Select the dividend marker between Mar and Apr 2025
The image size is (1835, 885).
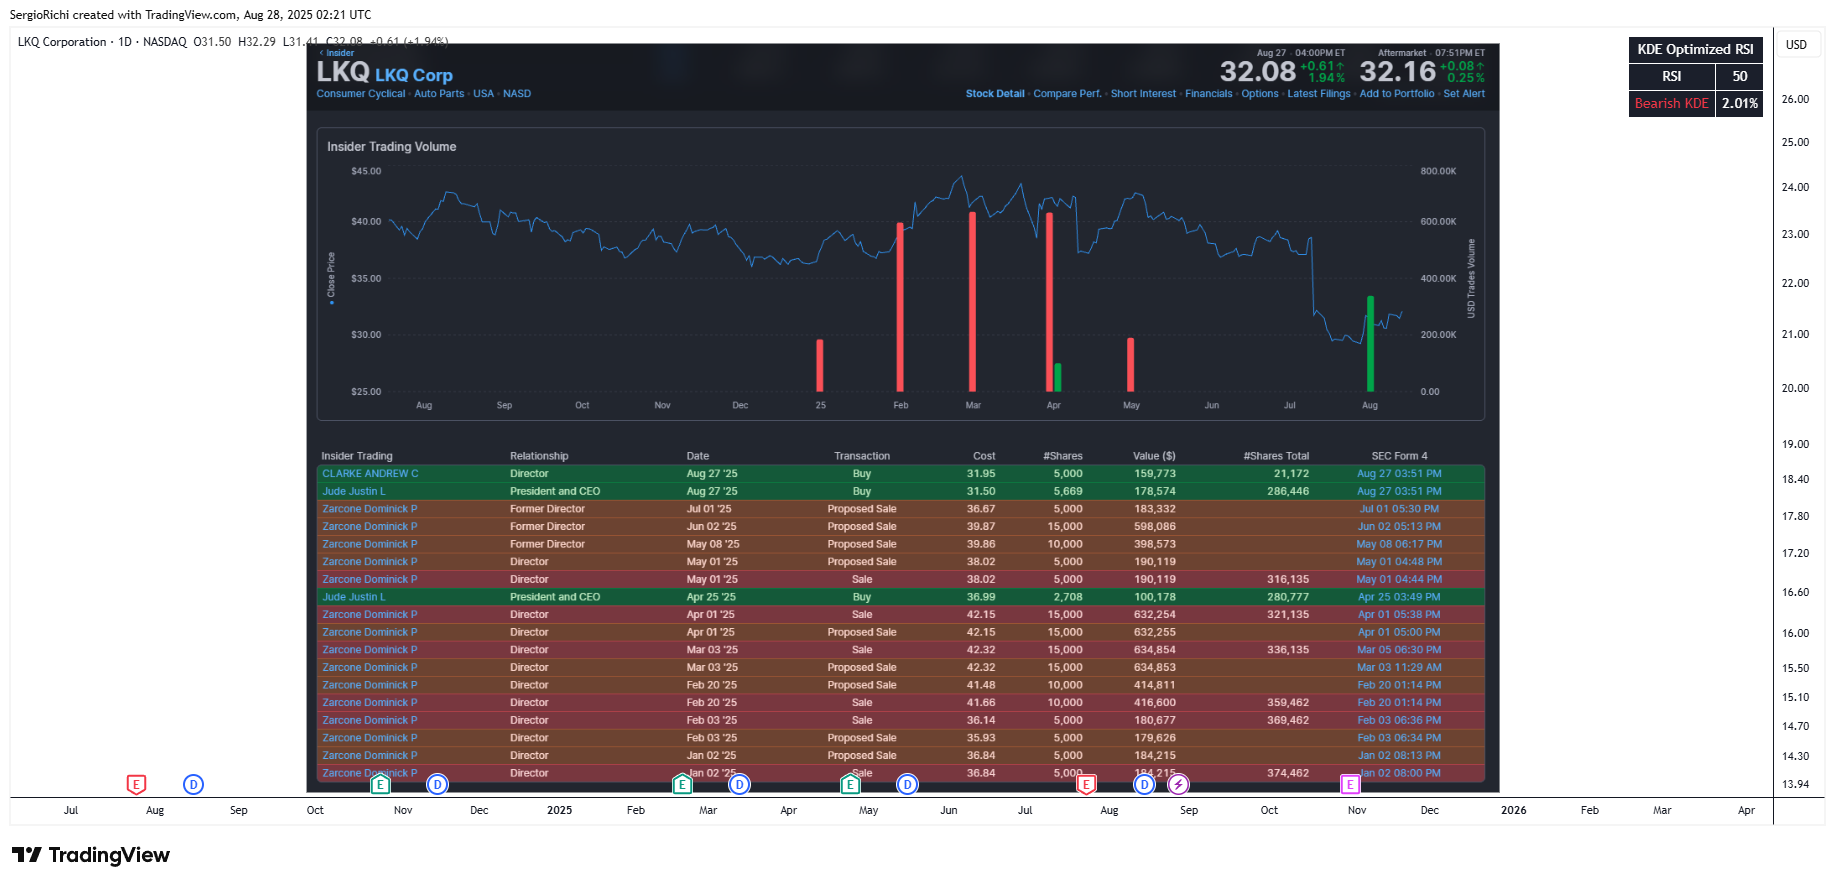(x=739, y=785)
